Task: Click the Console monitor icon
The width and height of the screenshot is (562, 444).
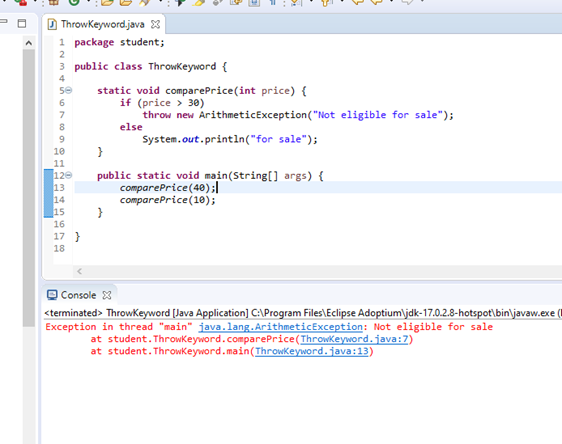Action: pos(52,295)
